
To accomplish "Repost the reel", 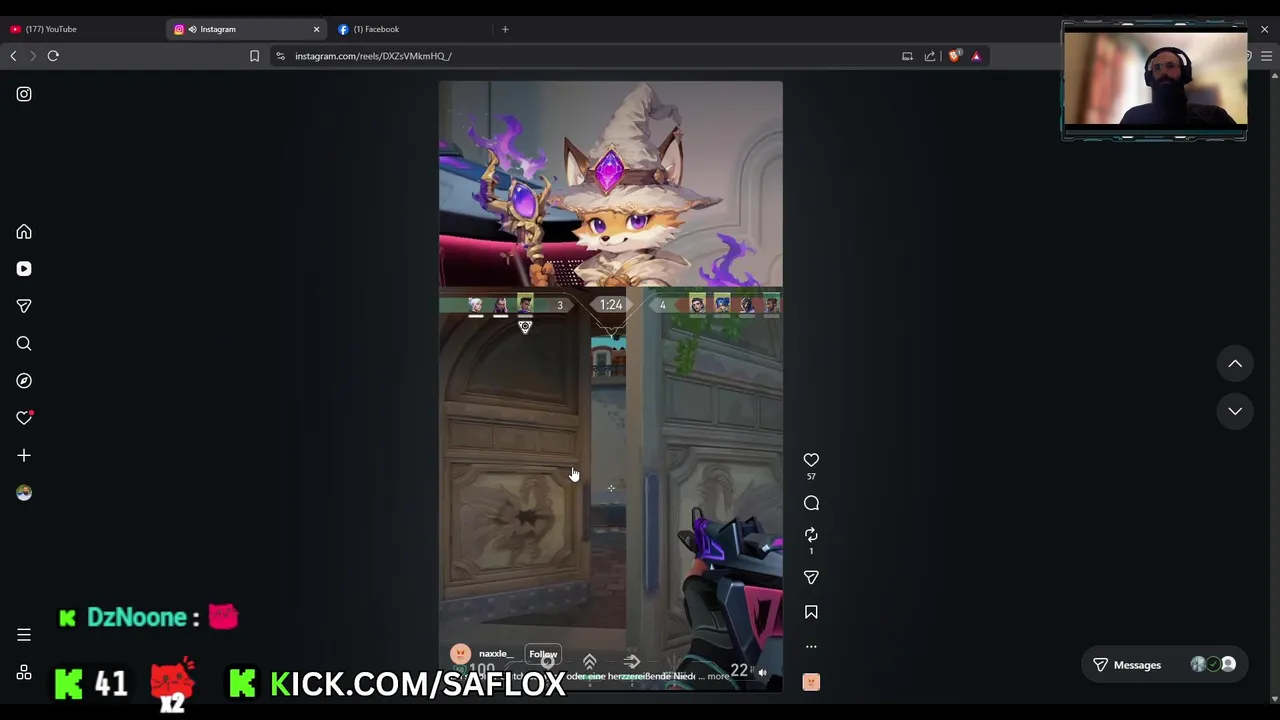I will (811, 535).
